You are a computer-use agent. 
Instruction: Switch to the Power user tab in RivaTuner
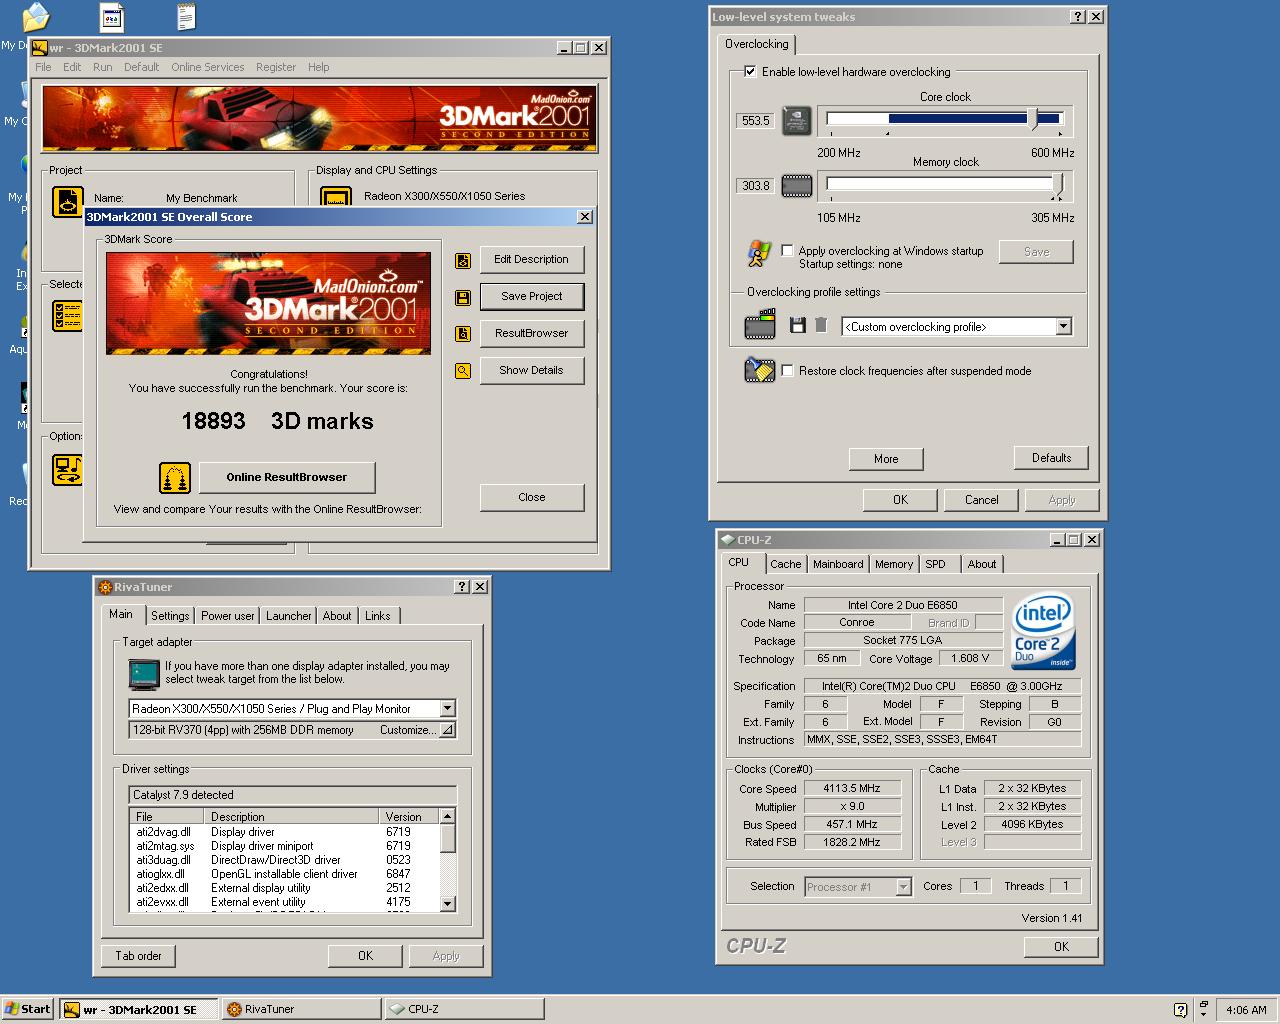(228, 616)
